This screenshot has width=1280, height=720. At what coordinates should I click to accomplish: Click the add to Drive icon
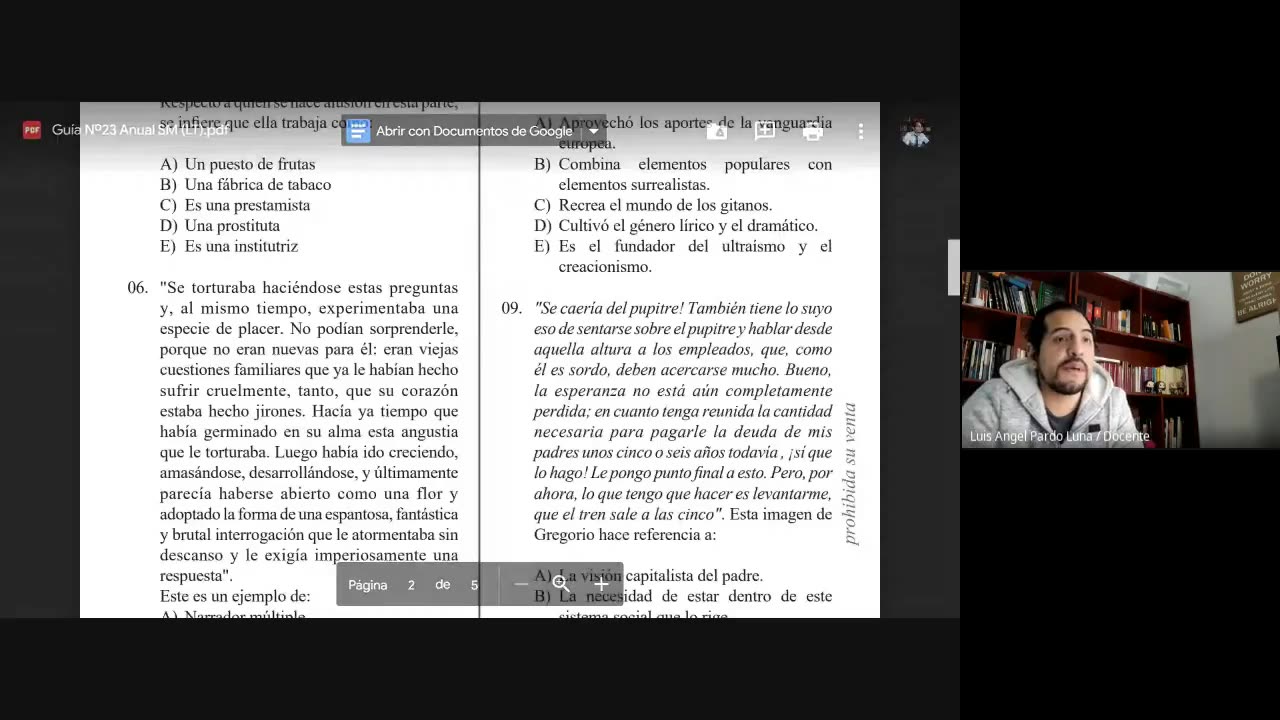pyautogui.click(x=717, y=131)
